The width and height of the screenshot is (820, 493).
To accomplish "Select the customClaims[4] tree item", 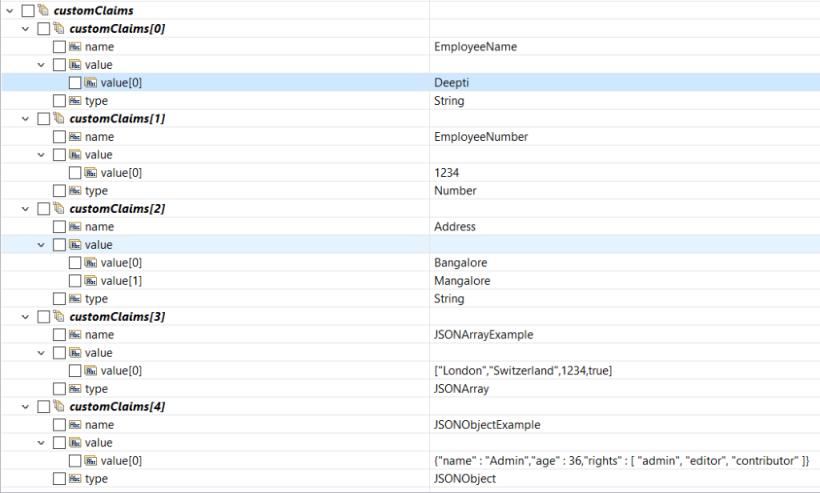I will [117, 406].
